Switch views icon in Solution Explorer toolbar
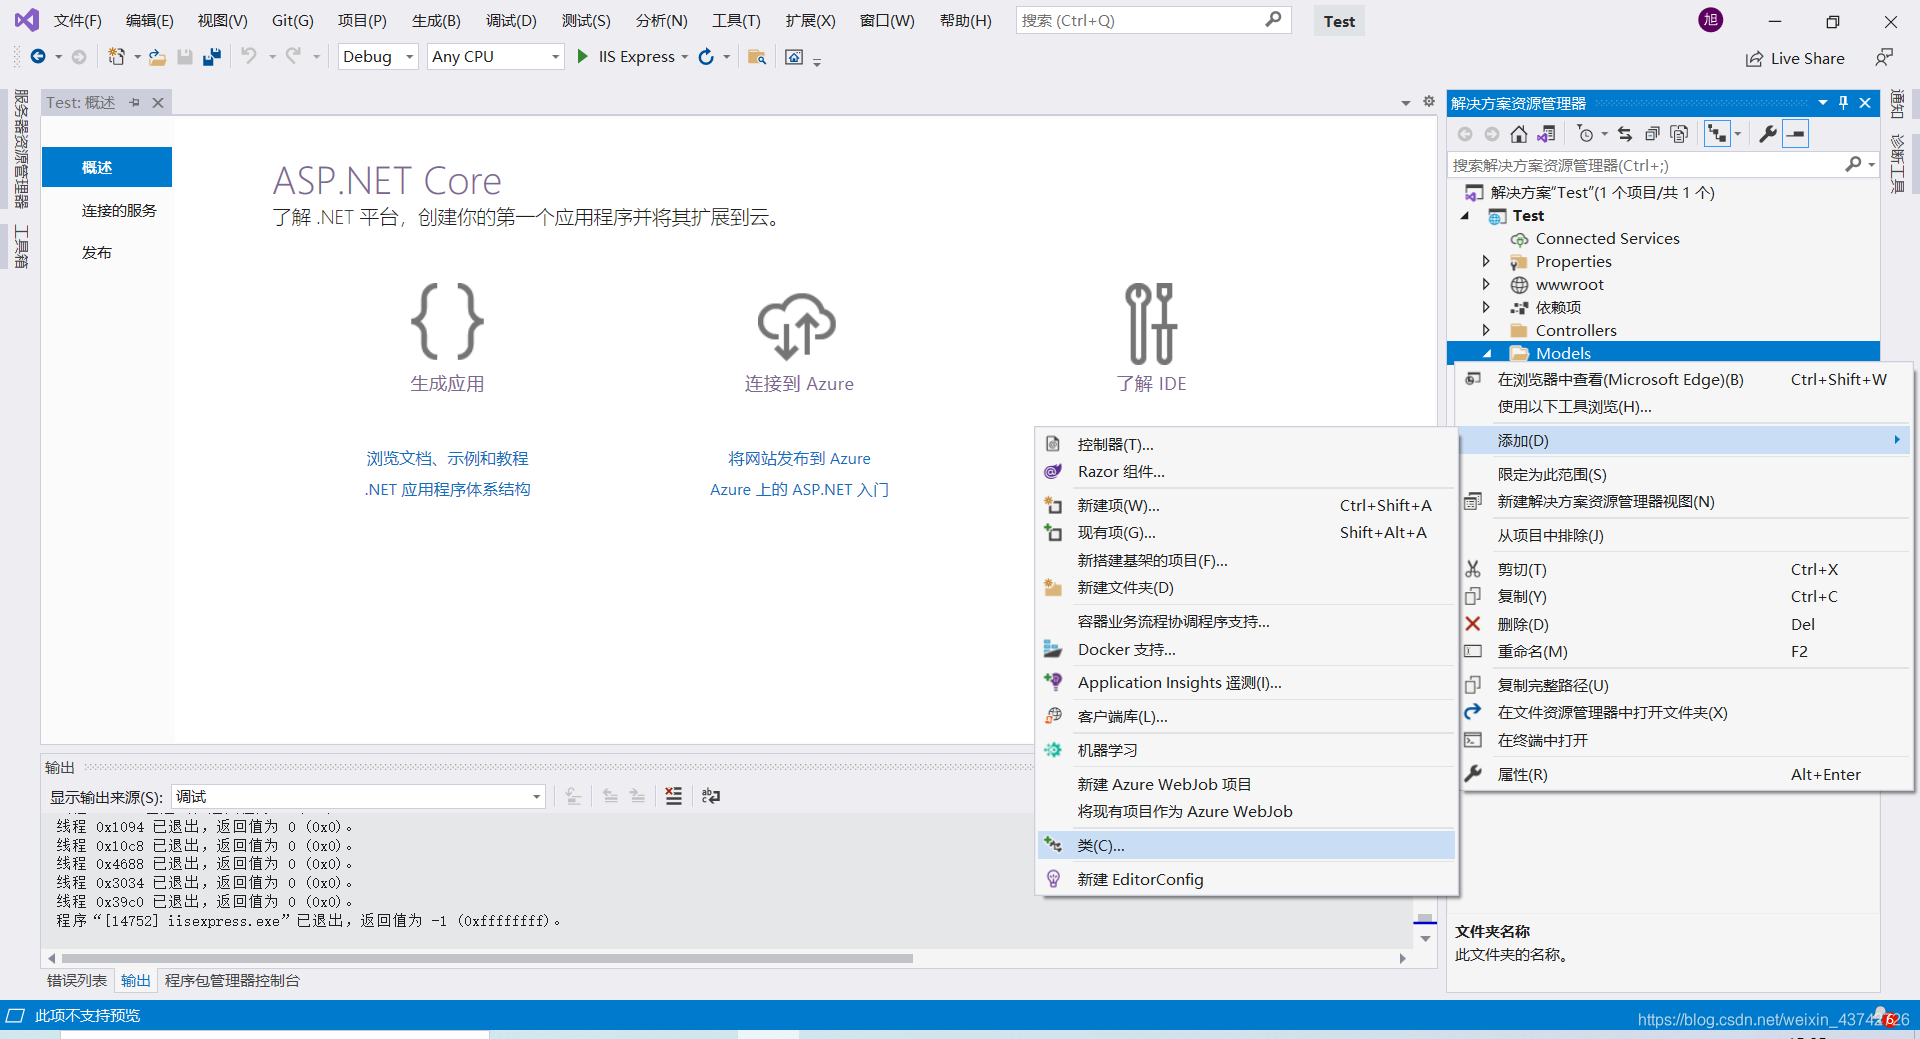The height and width of the screenshot is (1039, 1920). (x=1546, y=134)
